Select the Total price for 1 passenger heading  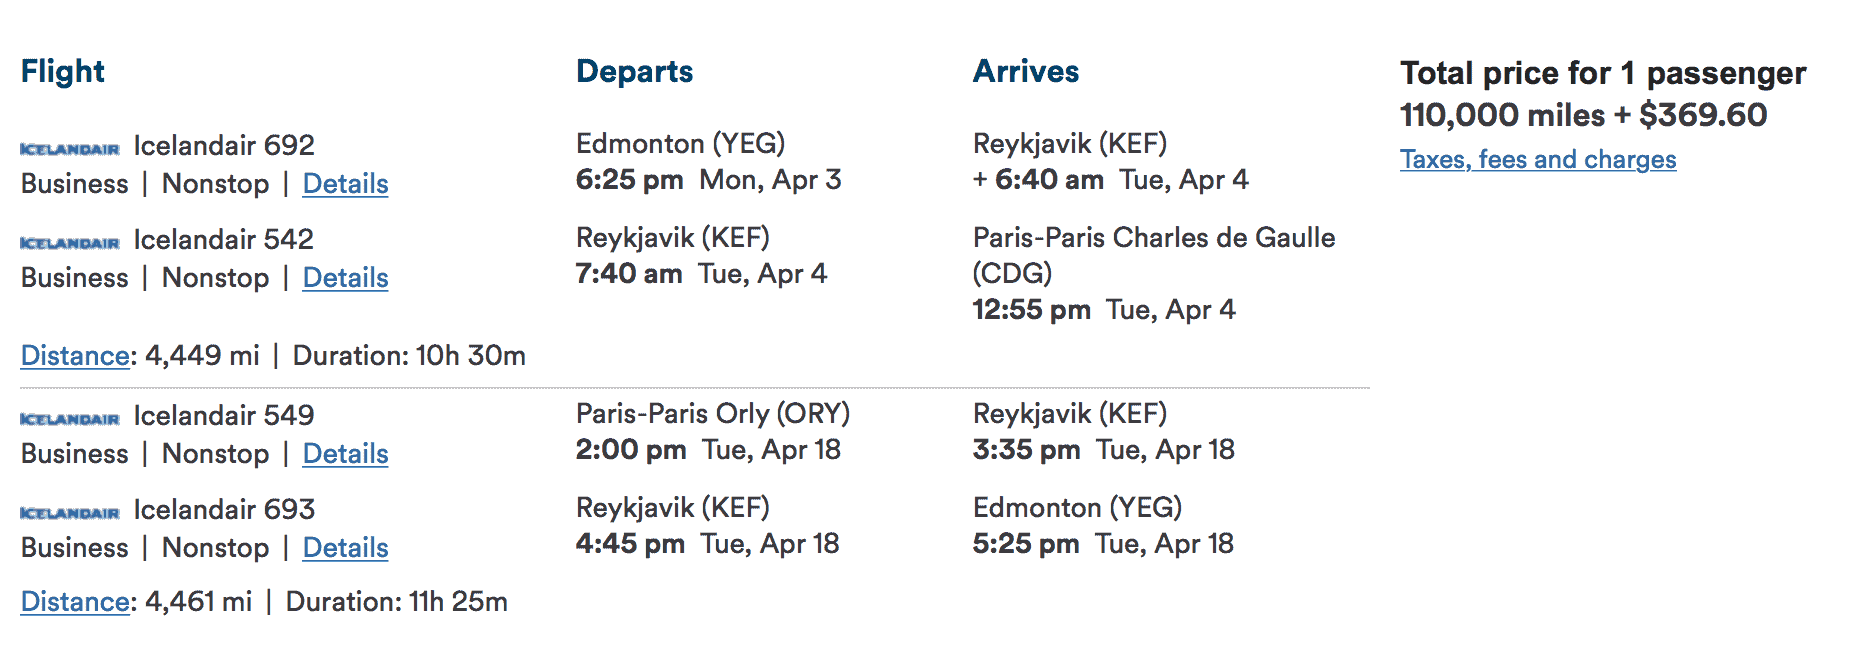pyautogui.click(x=1603, y=73)
